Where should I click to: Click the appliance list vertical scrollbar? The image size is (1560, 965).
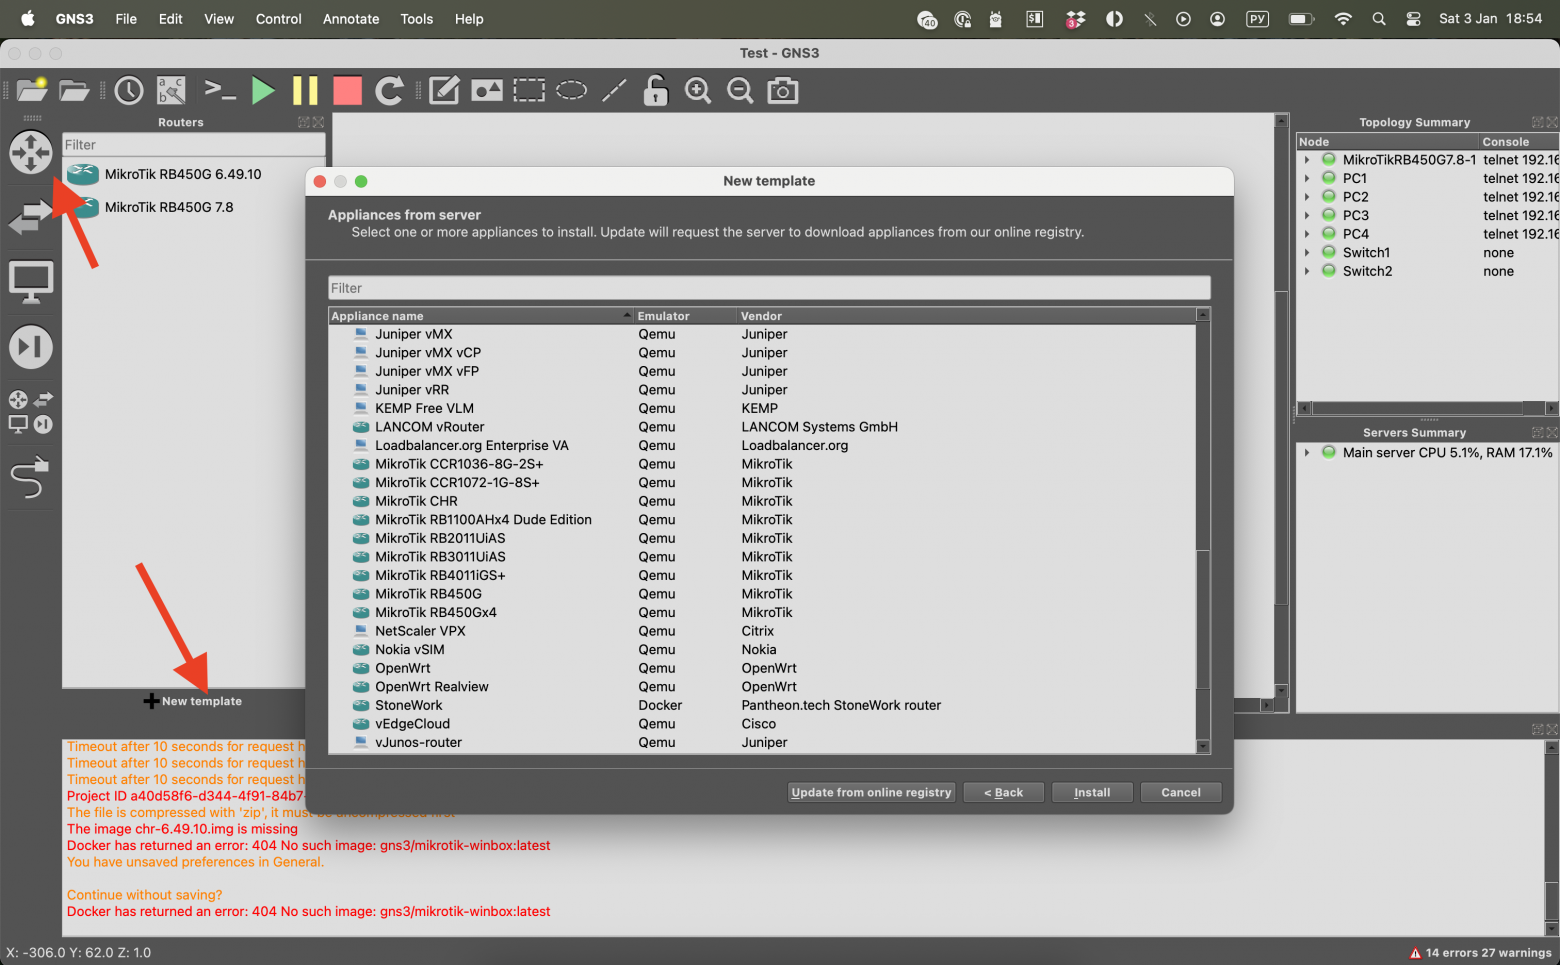(x=1203, y=619)
